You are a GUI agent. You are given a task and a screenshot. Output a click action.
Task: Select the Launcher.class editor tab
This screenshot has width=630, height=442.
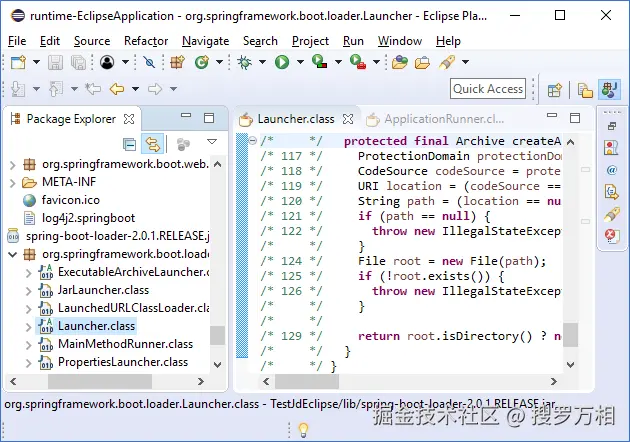click(296, 119)
